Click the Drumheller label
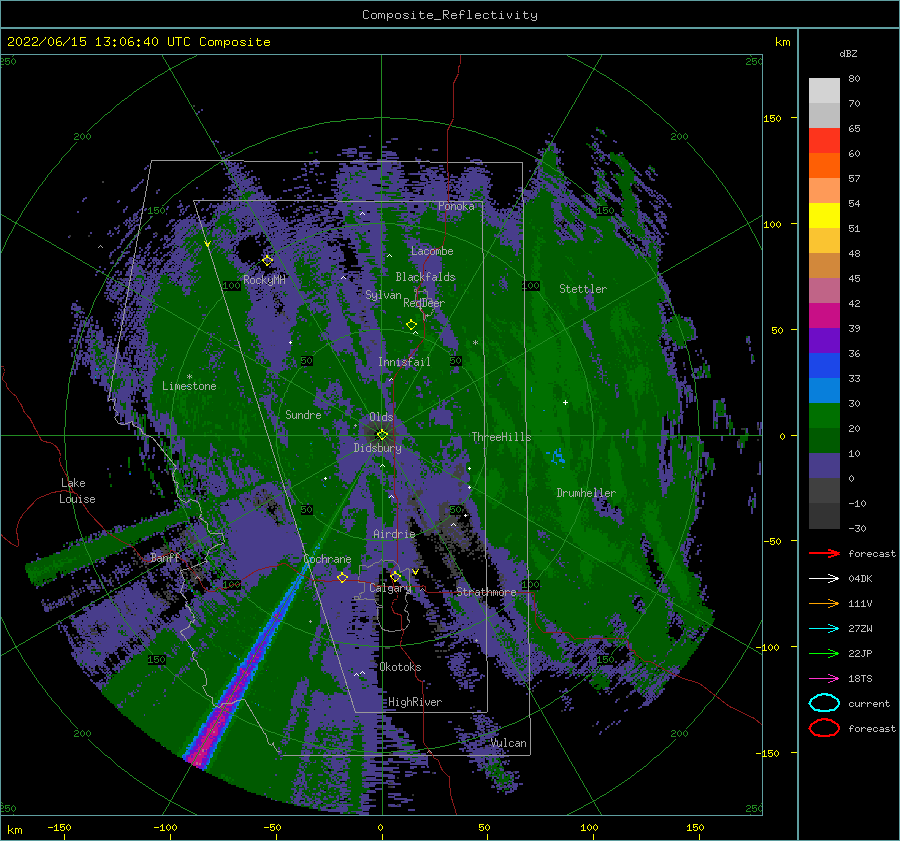 point(586,493)
